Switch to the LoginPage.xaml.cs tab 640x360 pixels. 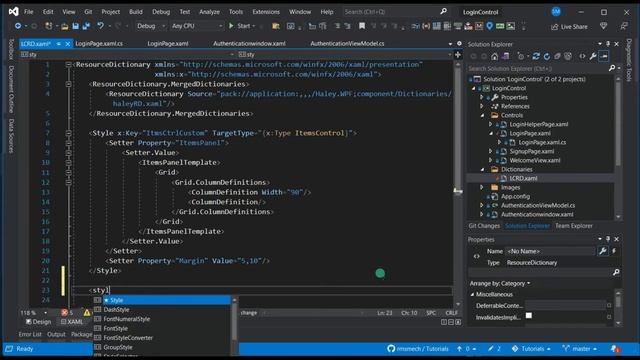(x=99, y=44)
